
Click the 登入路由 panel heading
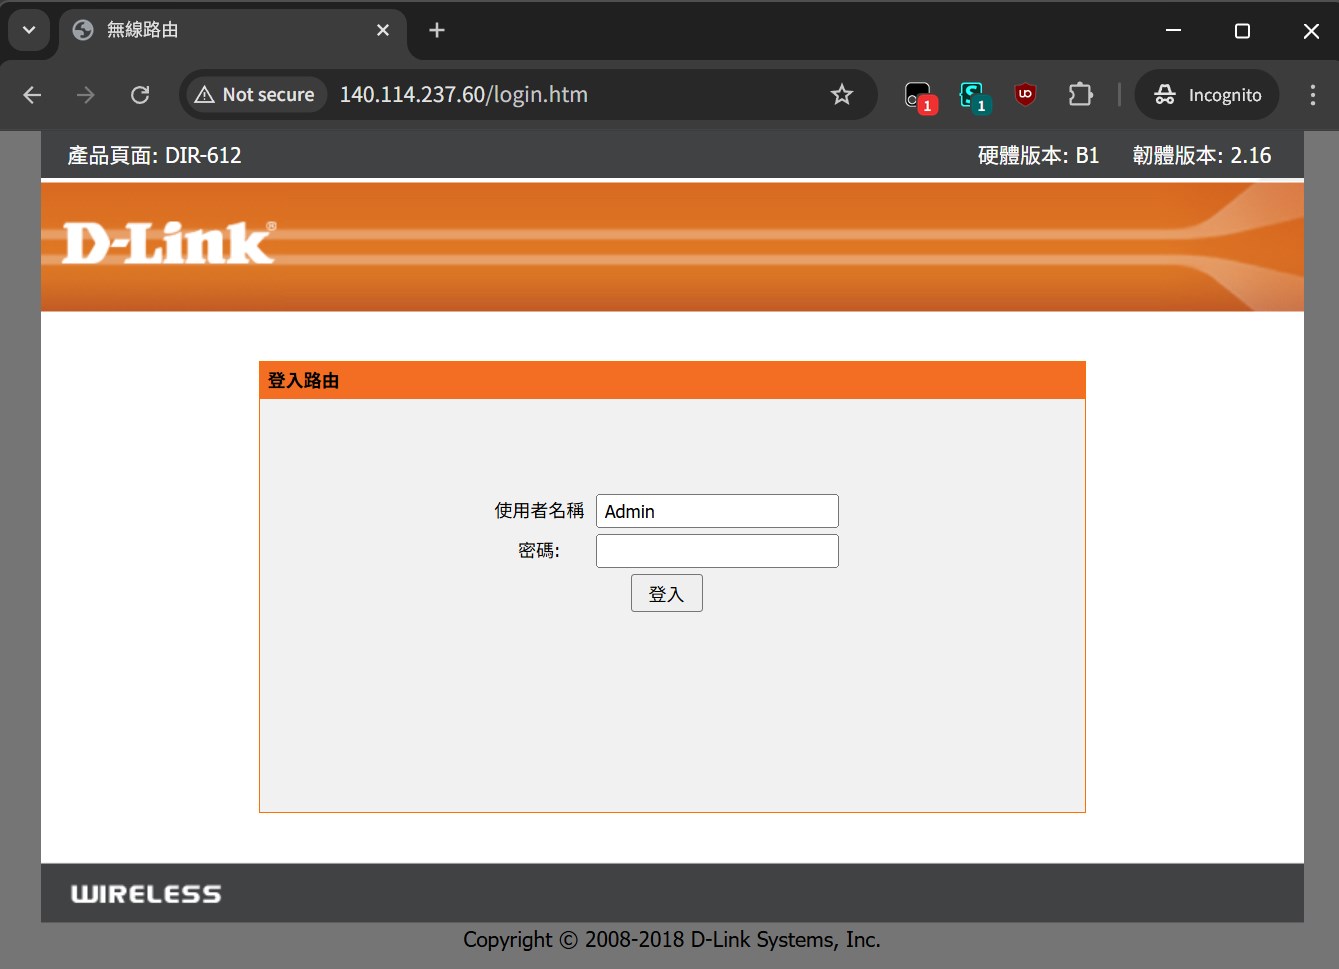click(x=304, y=381)
